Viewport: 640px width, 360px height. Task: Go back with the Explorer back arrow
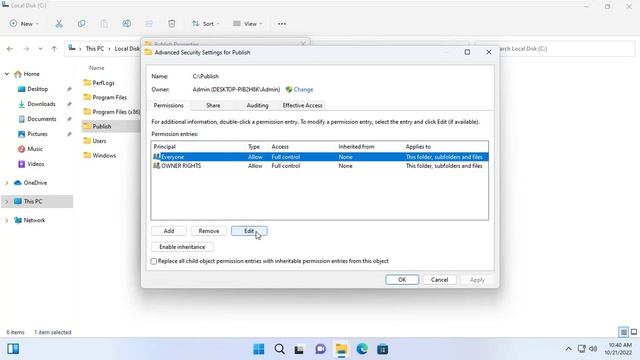(x=10, y=49)
